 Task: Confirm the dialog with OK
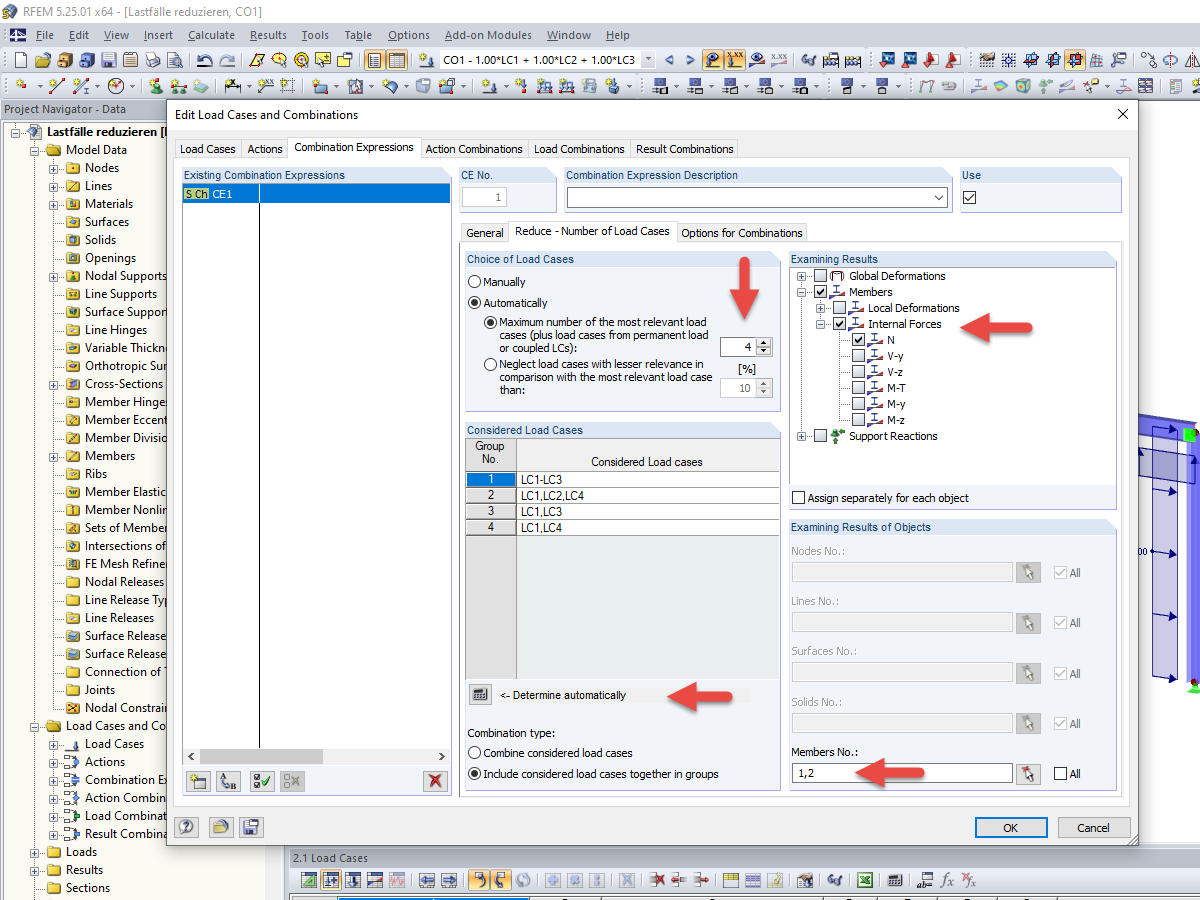click(1011, 827)
